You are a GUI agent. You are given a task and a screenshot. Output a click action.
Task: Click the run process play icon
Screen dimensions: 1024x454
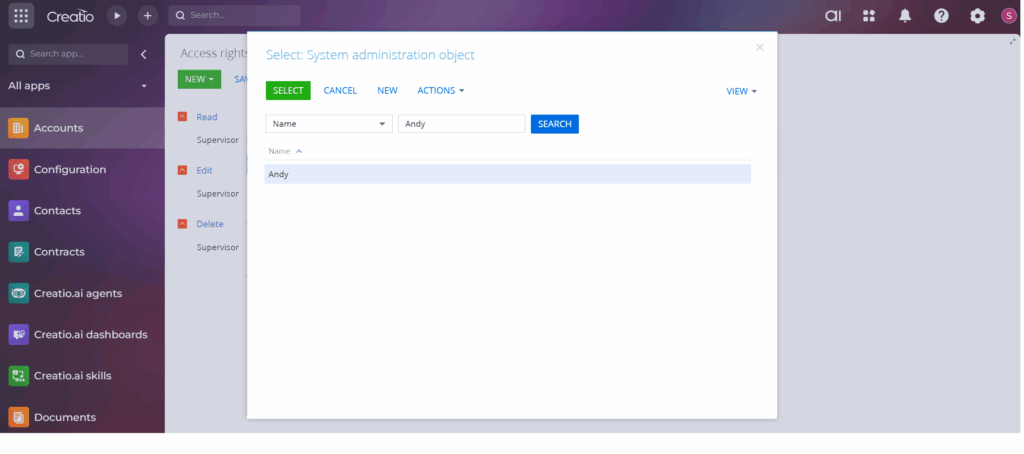tap(117, 16)
